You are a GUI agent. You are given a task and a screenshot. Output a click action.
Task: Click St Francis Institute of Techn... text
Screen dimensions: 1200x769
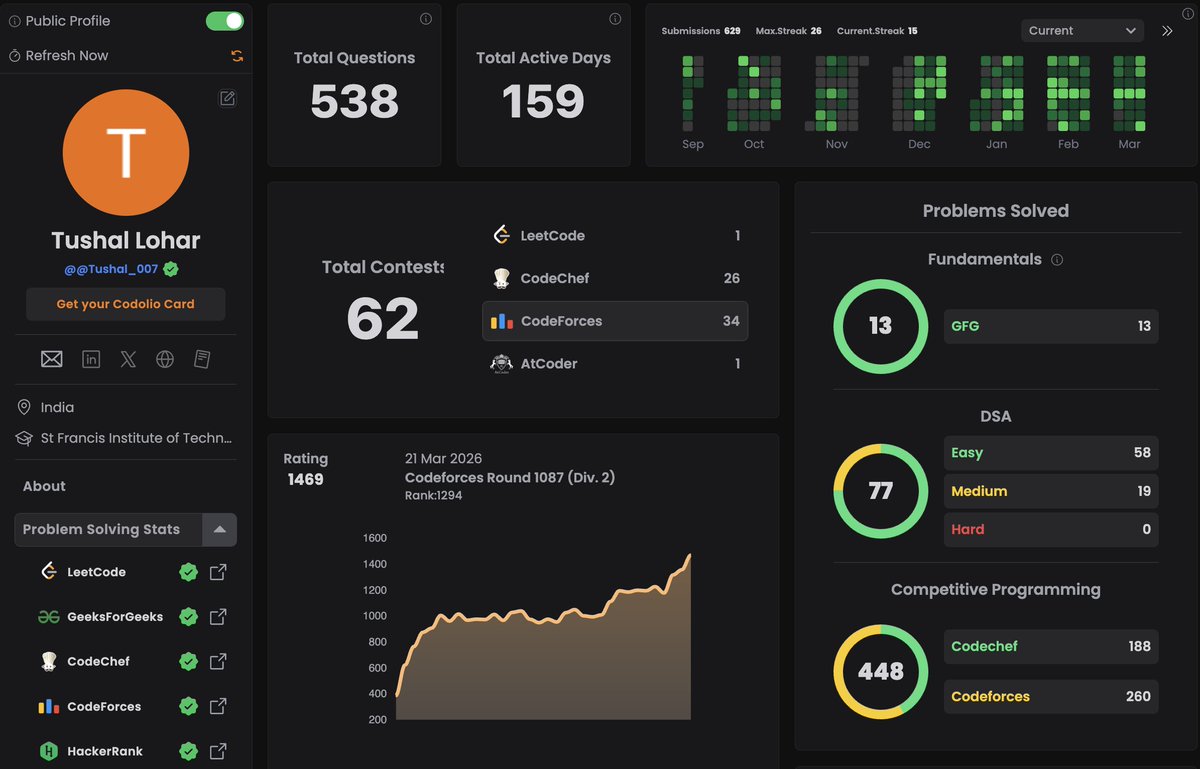[x=136, y=438]
